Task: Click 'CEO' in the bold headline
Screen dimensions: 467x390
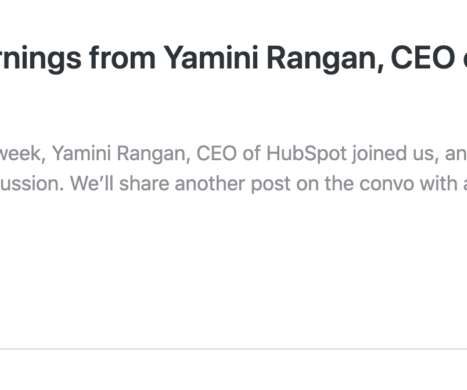Action: (x=423, y=58)
